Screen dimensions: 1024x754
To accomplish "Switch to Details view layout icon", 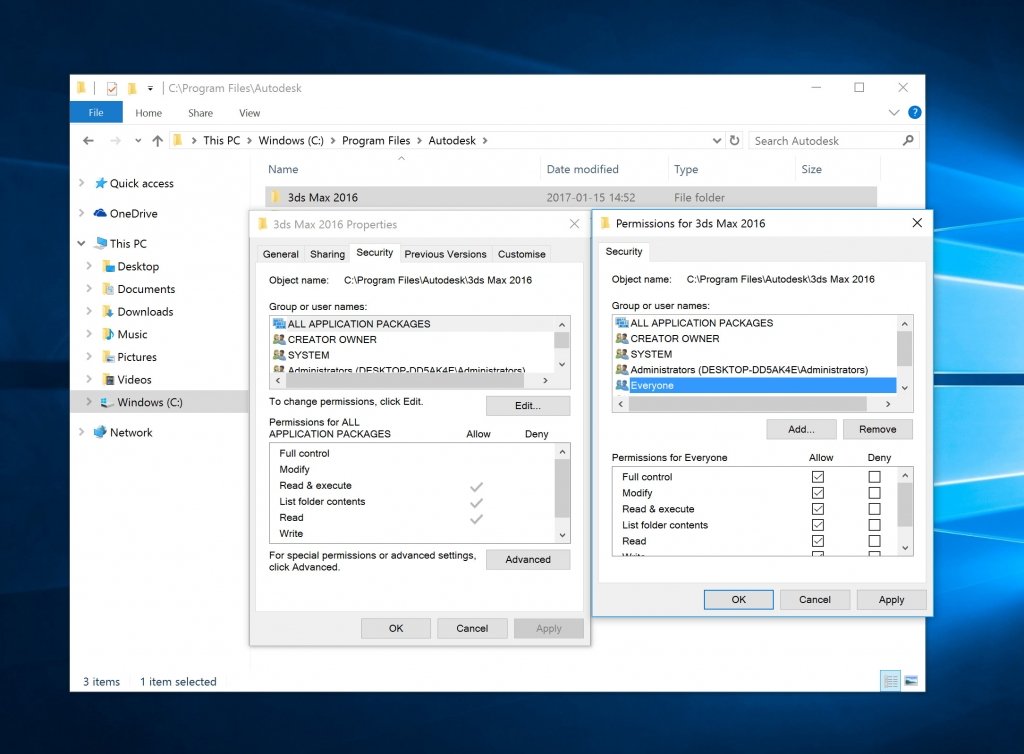I will tap(891, 681).
